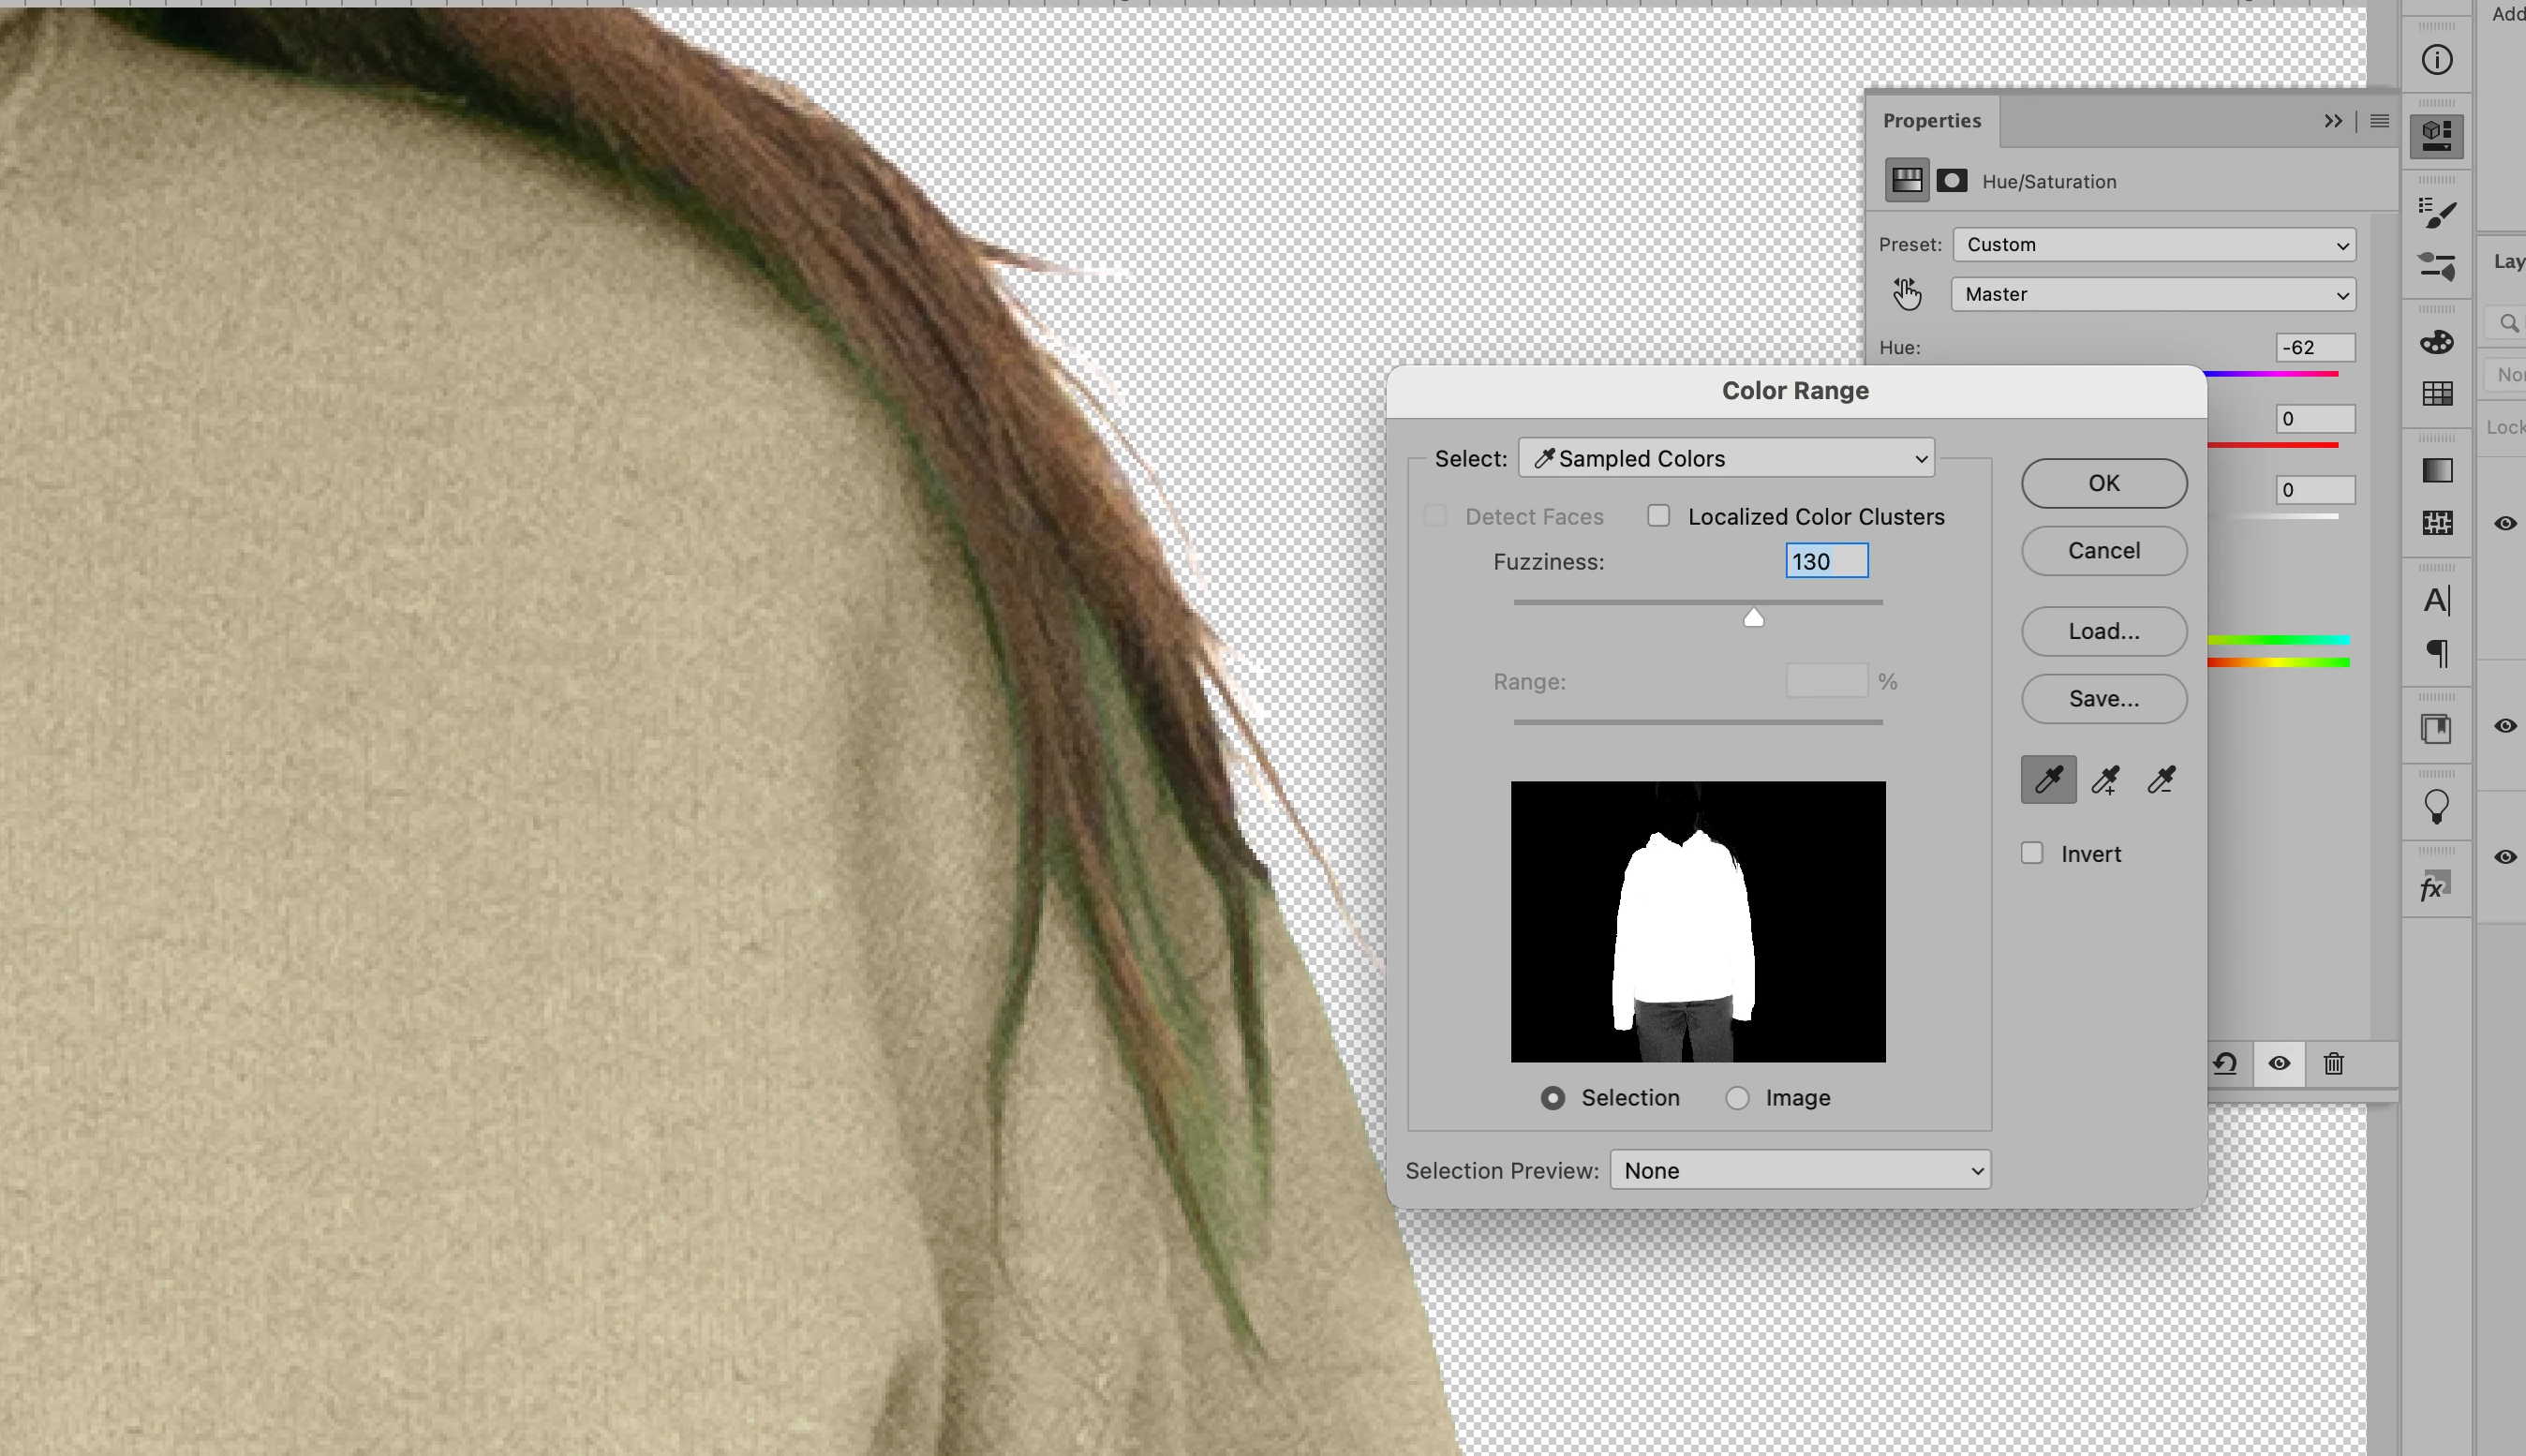Screen dimensions: 2526x1456
Task: Open the Character panel icon
Action: tap(2436, 600)
